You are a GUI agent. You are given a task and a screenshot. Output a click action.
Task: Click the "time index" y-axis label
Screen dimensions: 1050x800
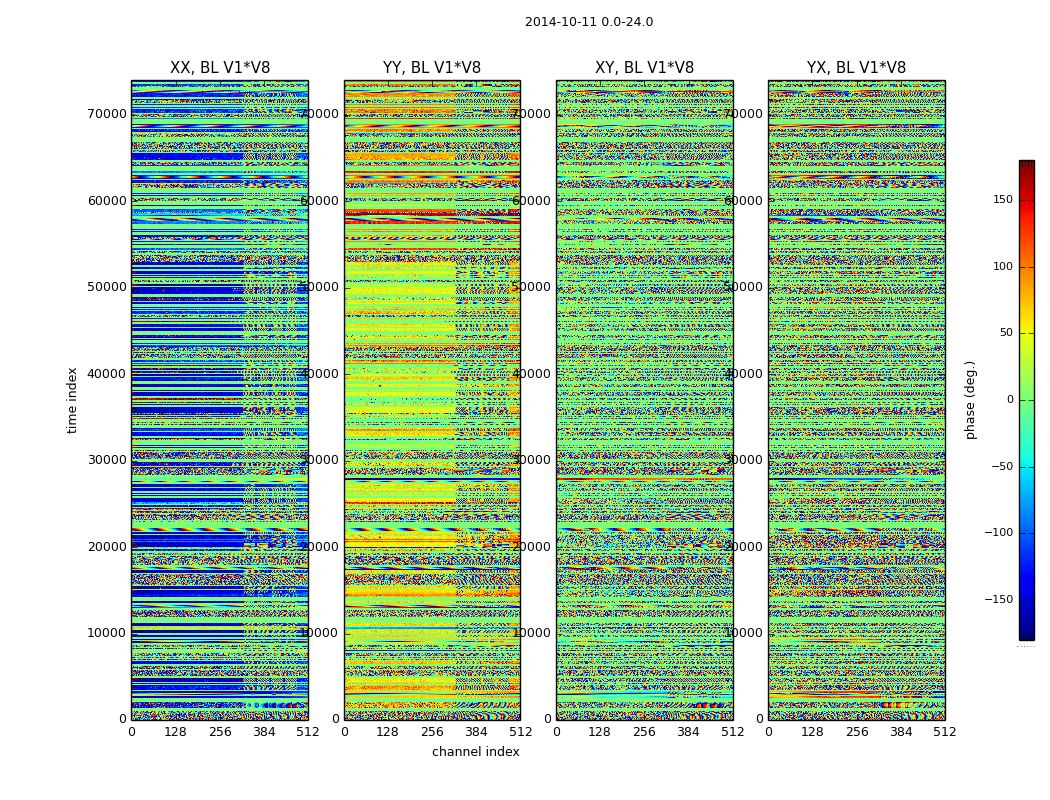tap(72, 400)
